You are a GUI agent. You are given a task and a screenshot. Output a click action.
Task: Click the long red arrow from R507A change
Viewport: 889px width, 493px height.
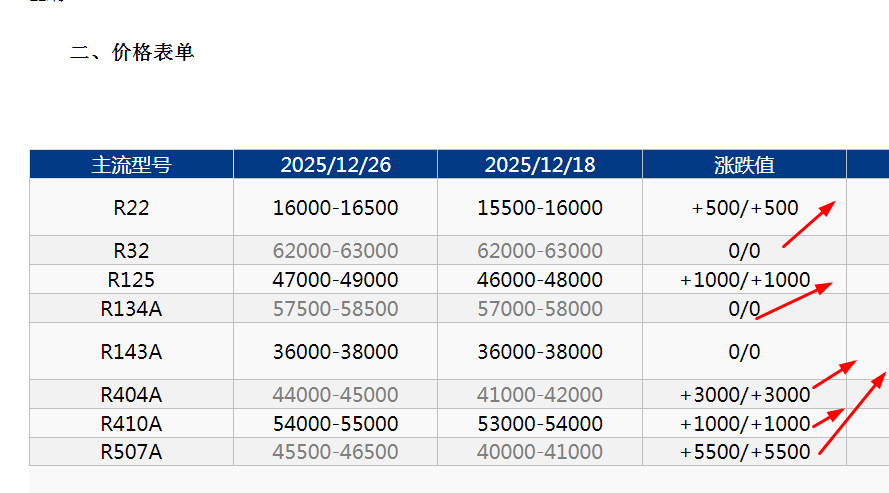853,413
